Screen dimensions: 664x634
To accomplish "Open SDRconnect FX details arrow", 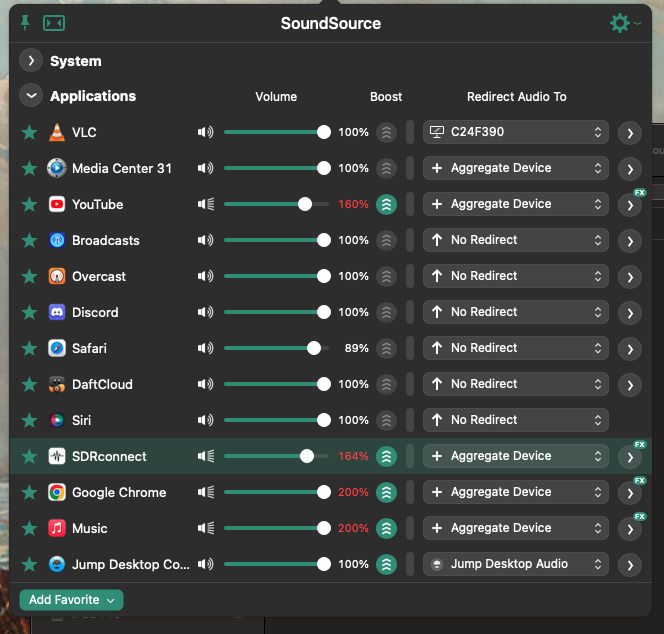I will [630, 457].
